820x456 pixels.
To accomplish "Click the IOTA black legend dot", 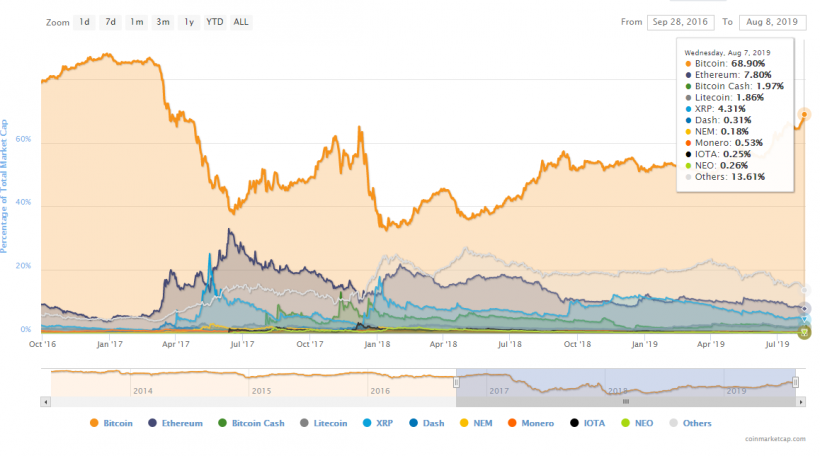I will [574, 423].
